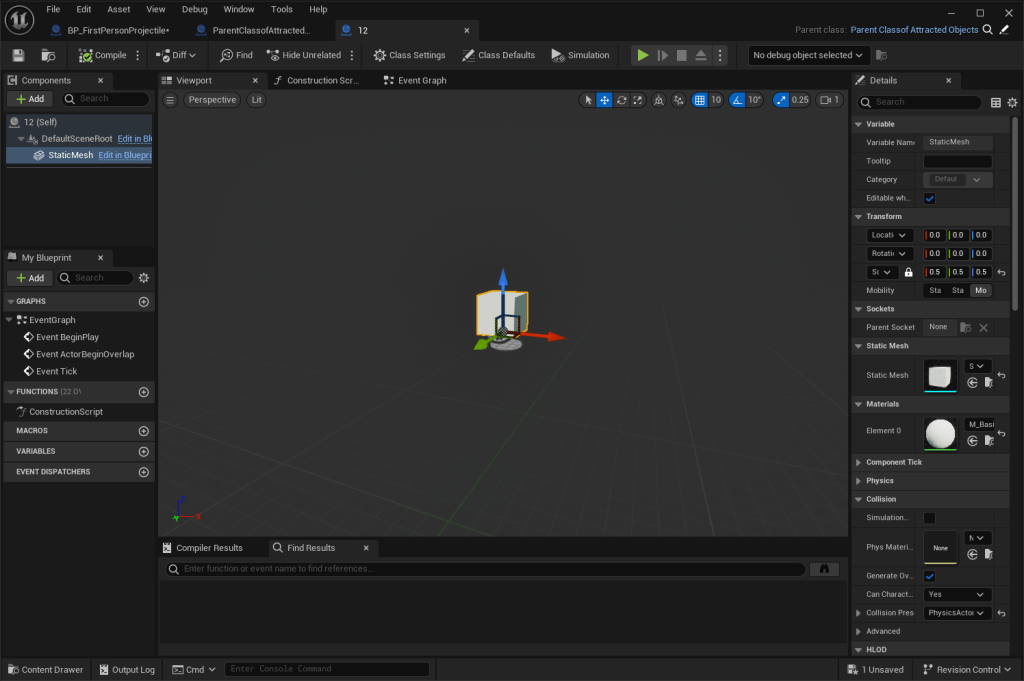The image size is (1024, 681).
Task: Open the Asset menu
Action: [x=119, y=9]
